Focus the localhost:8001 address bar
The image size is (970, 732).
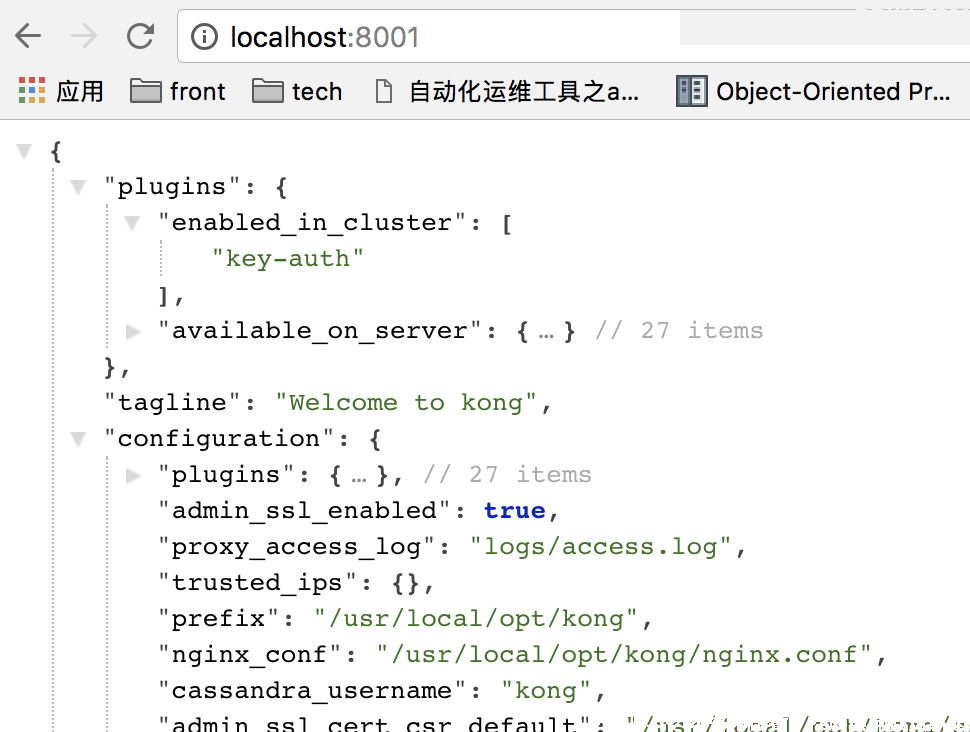point(573,37)
